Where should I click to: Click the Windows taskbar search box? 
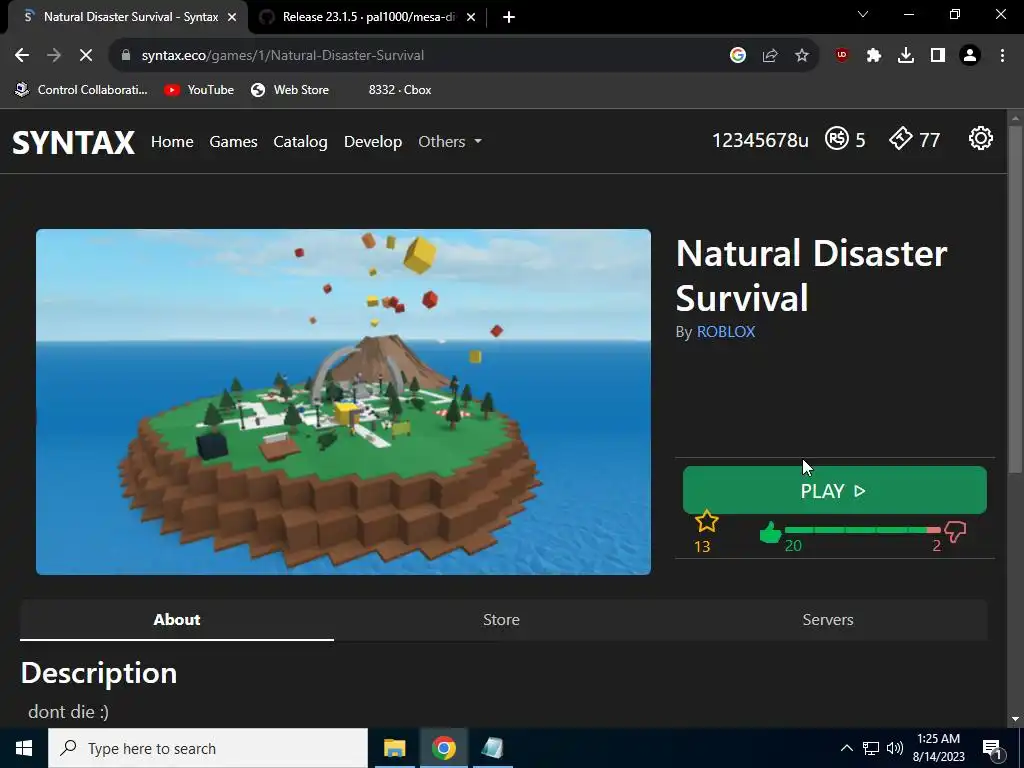(208, 748)
